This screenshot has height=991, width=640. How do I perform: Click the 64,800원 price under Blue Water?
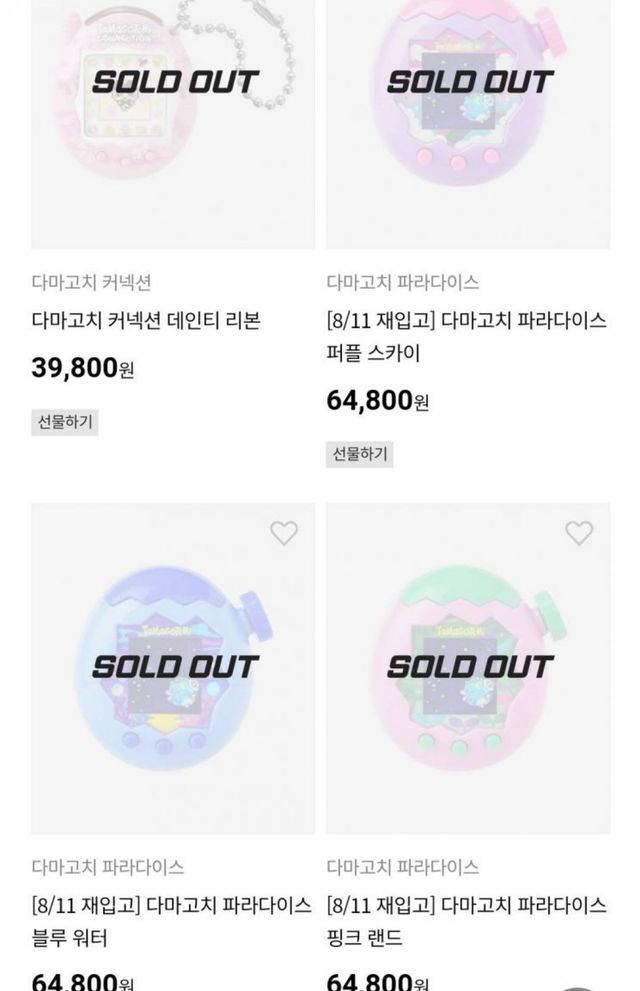pos(83,981)
